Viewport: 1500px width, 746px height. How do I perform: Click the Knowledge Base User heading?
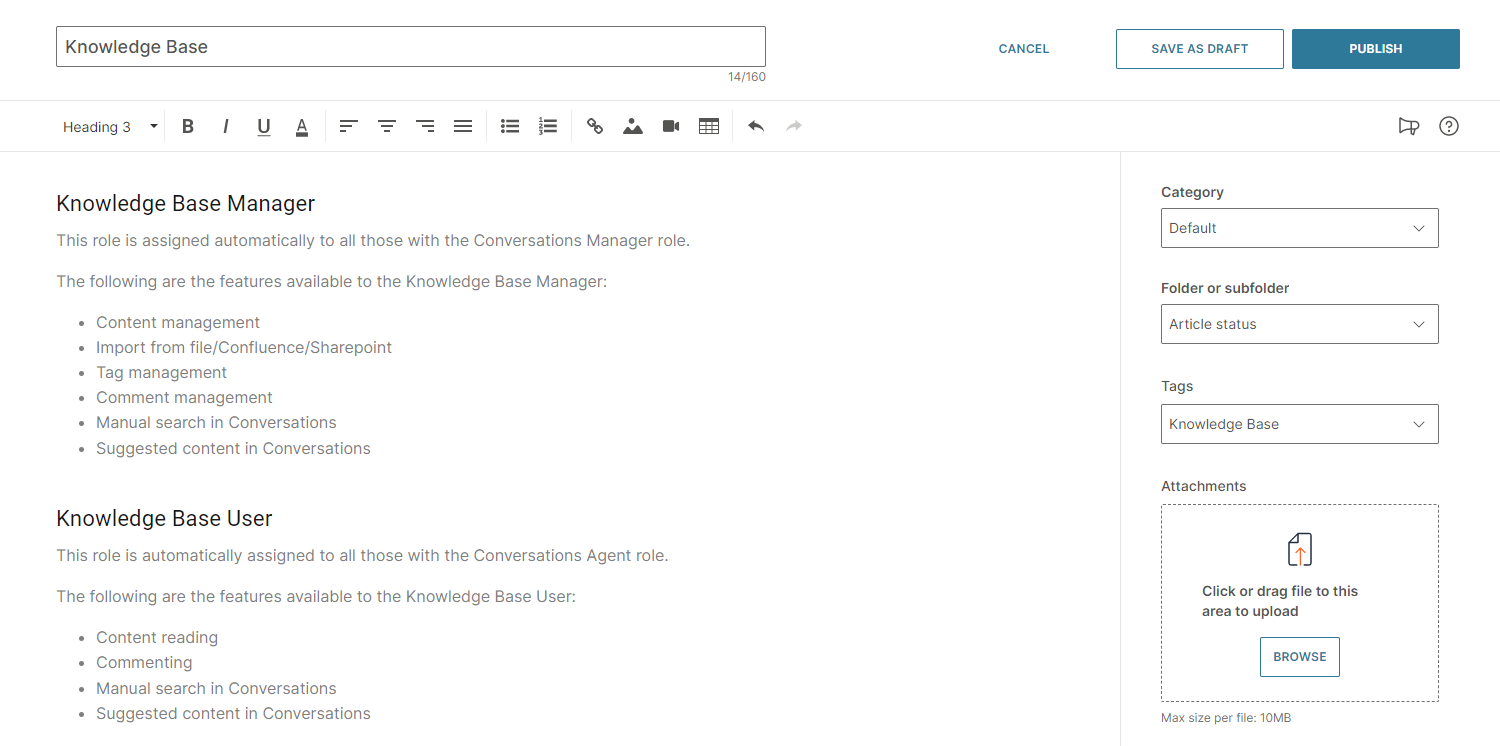coord(164,519)
